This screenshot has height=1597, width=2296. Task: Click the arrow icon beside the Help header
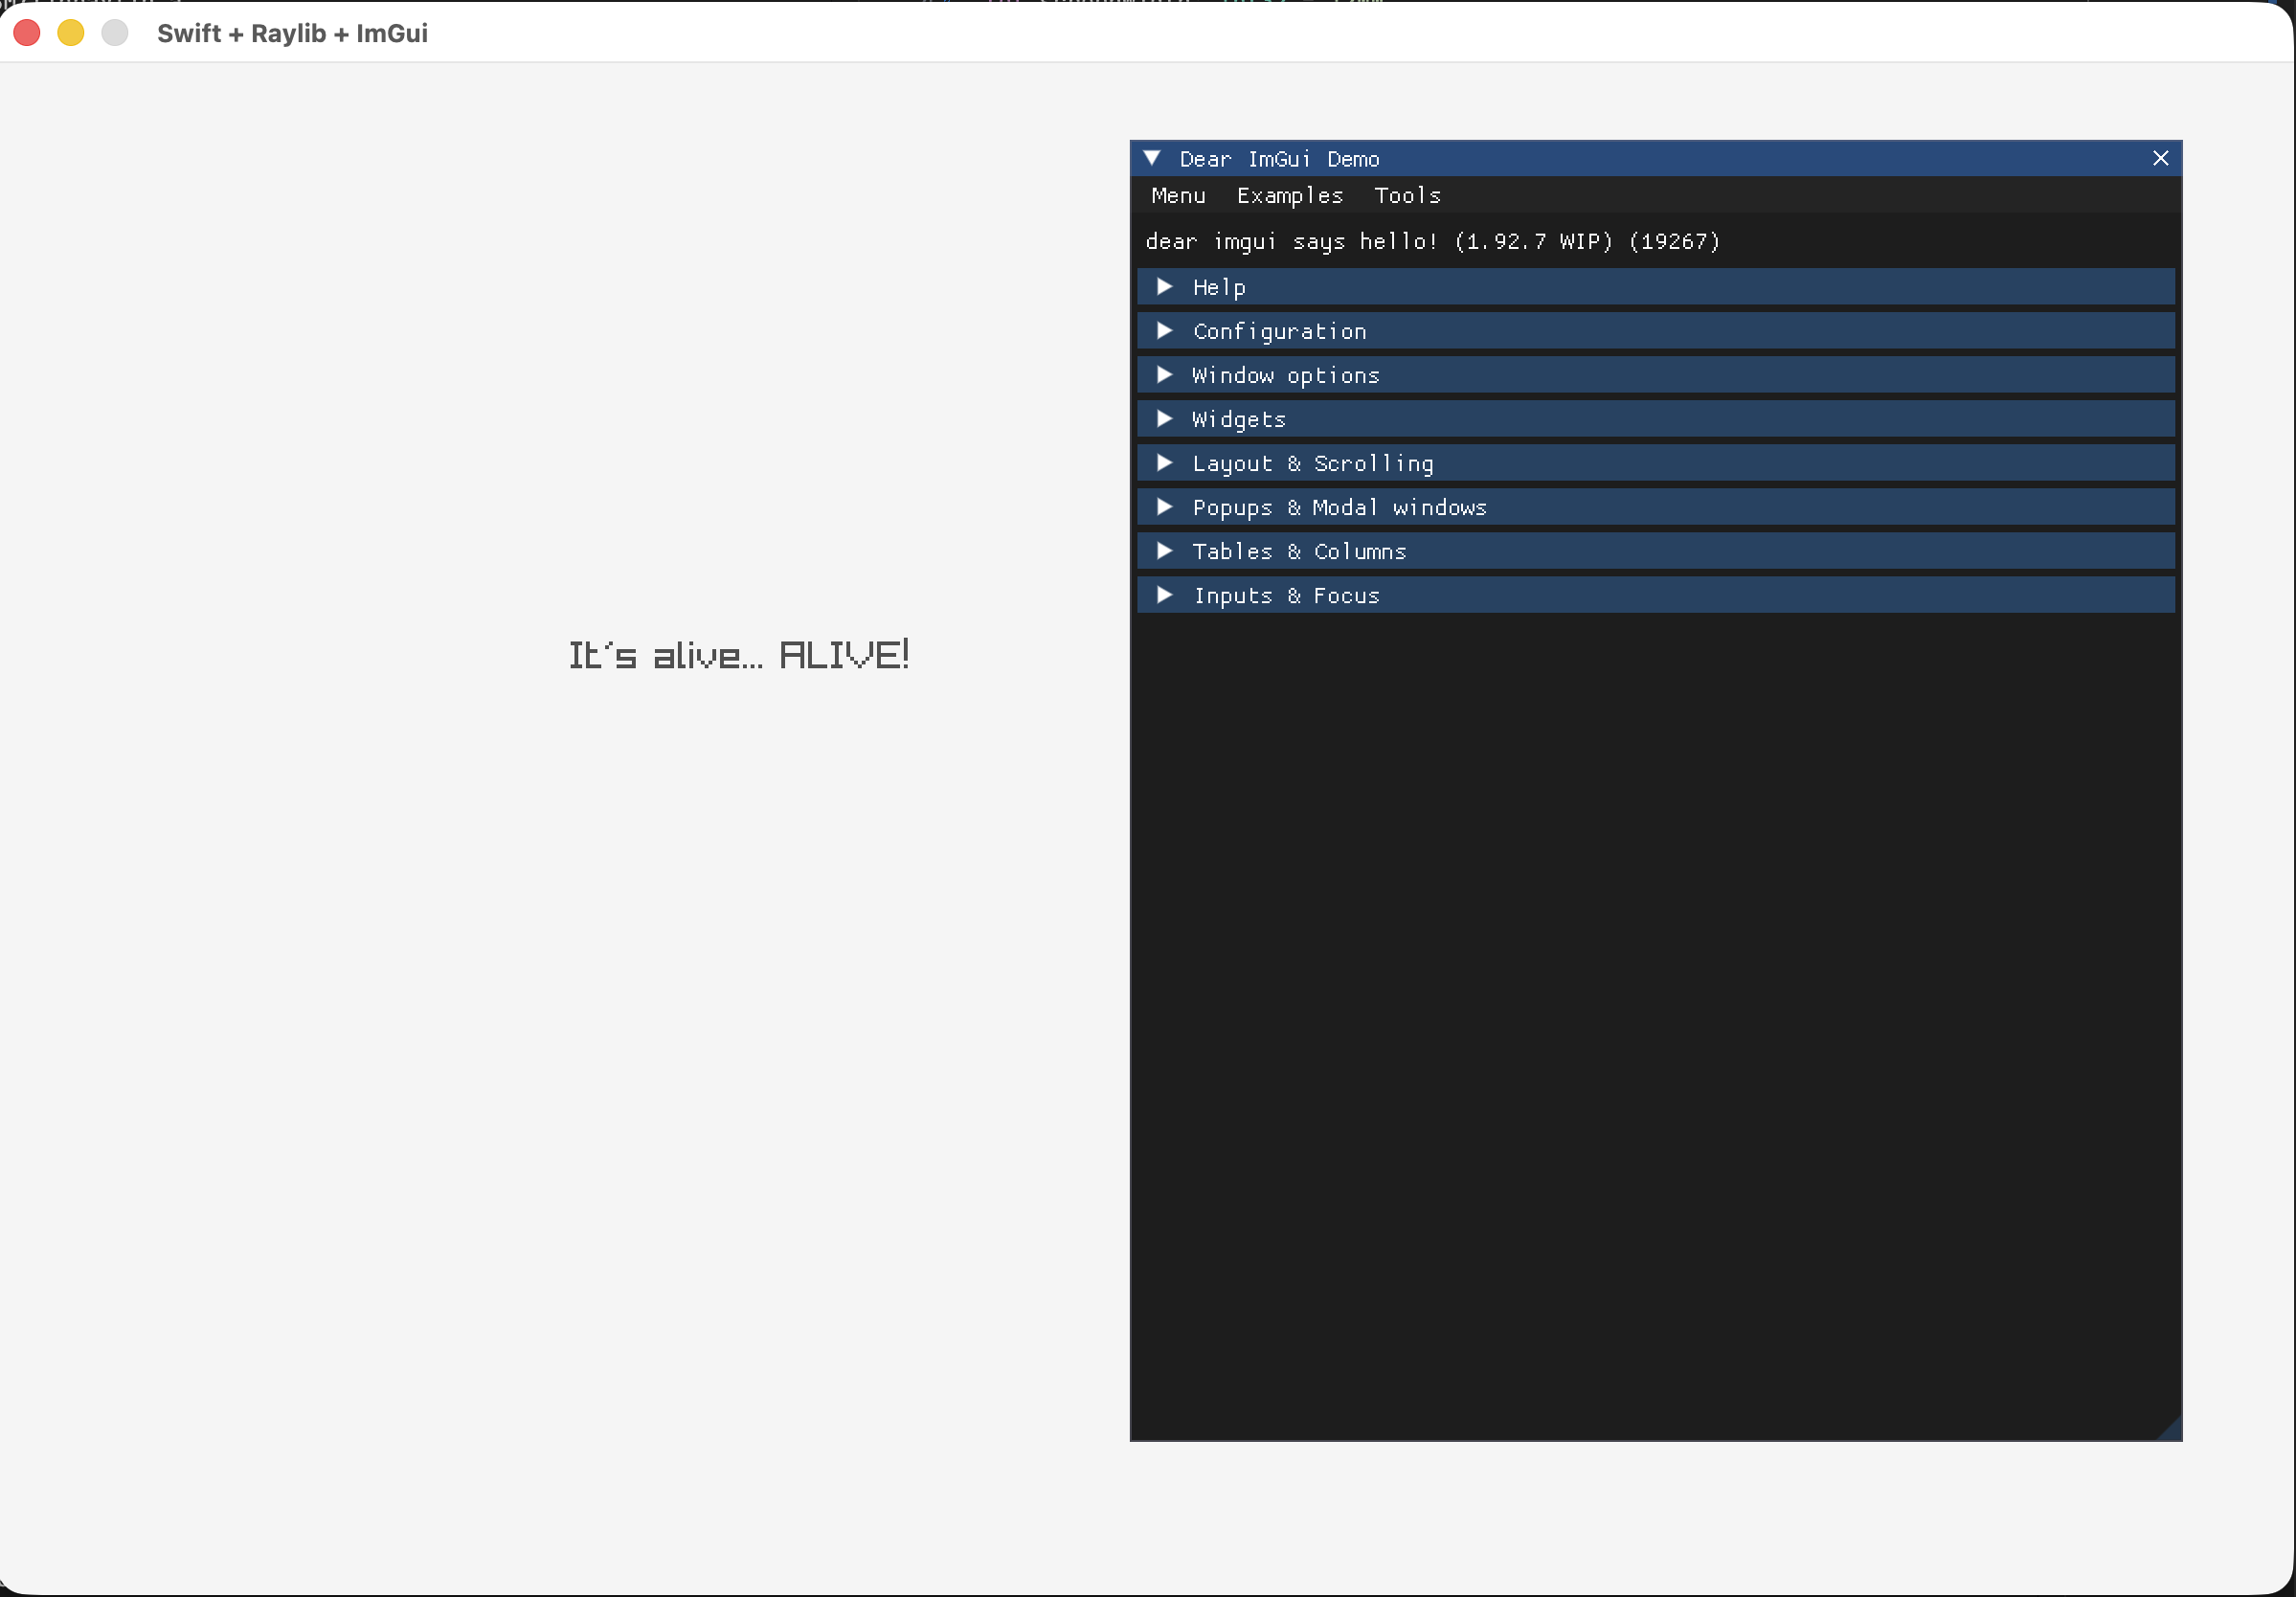1164,287
